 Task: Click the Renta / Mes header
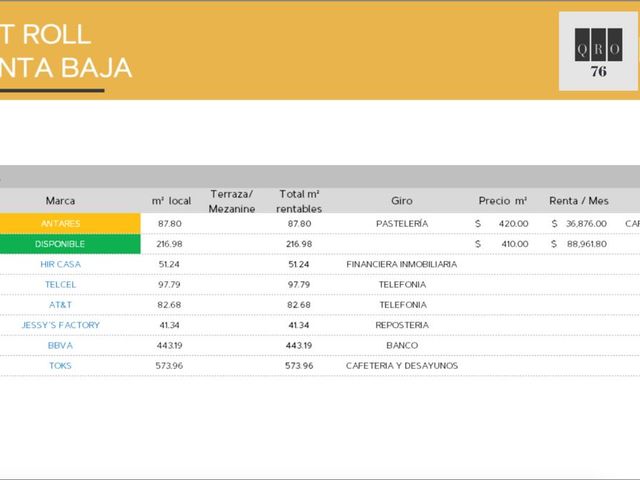[x=579, y=201]
